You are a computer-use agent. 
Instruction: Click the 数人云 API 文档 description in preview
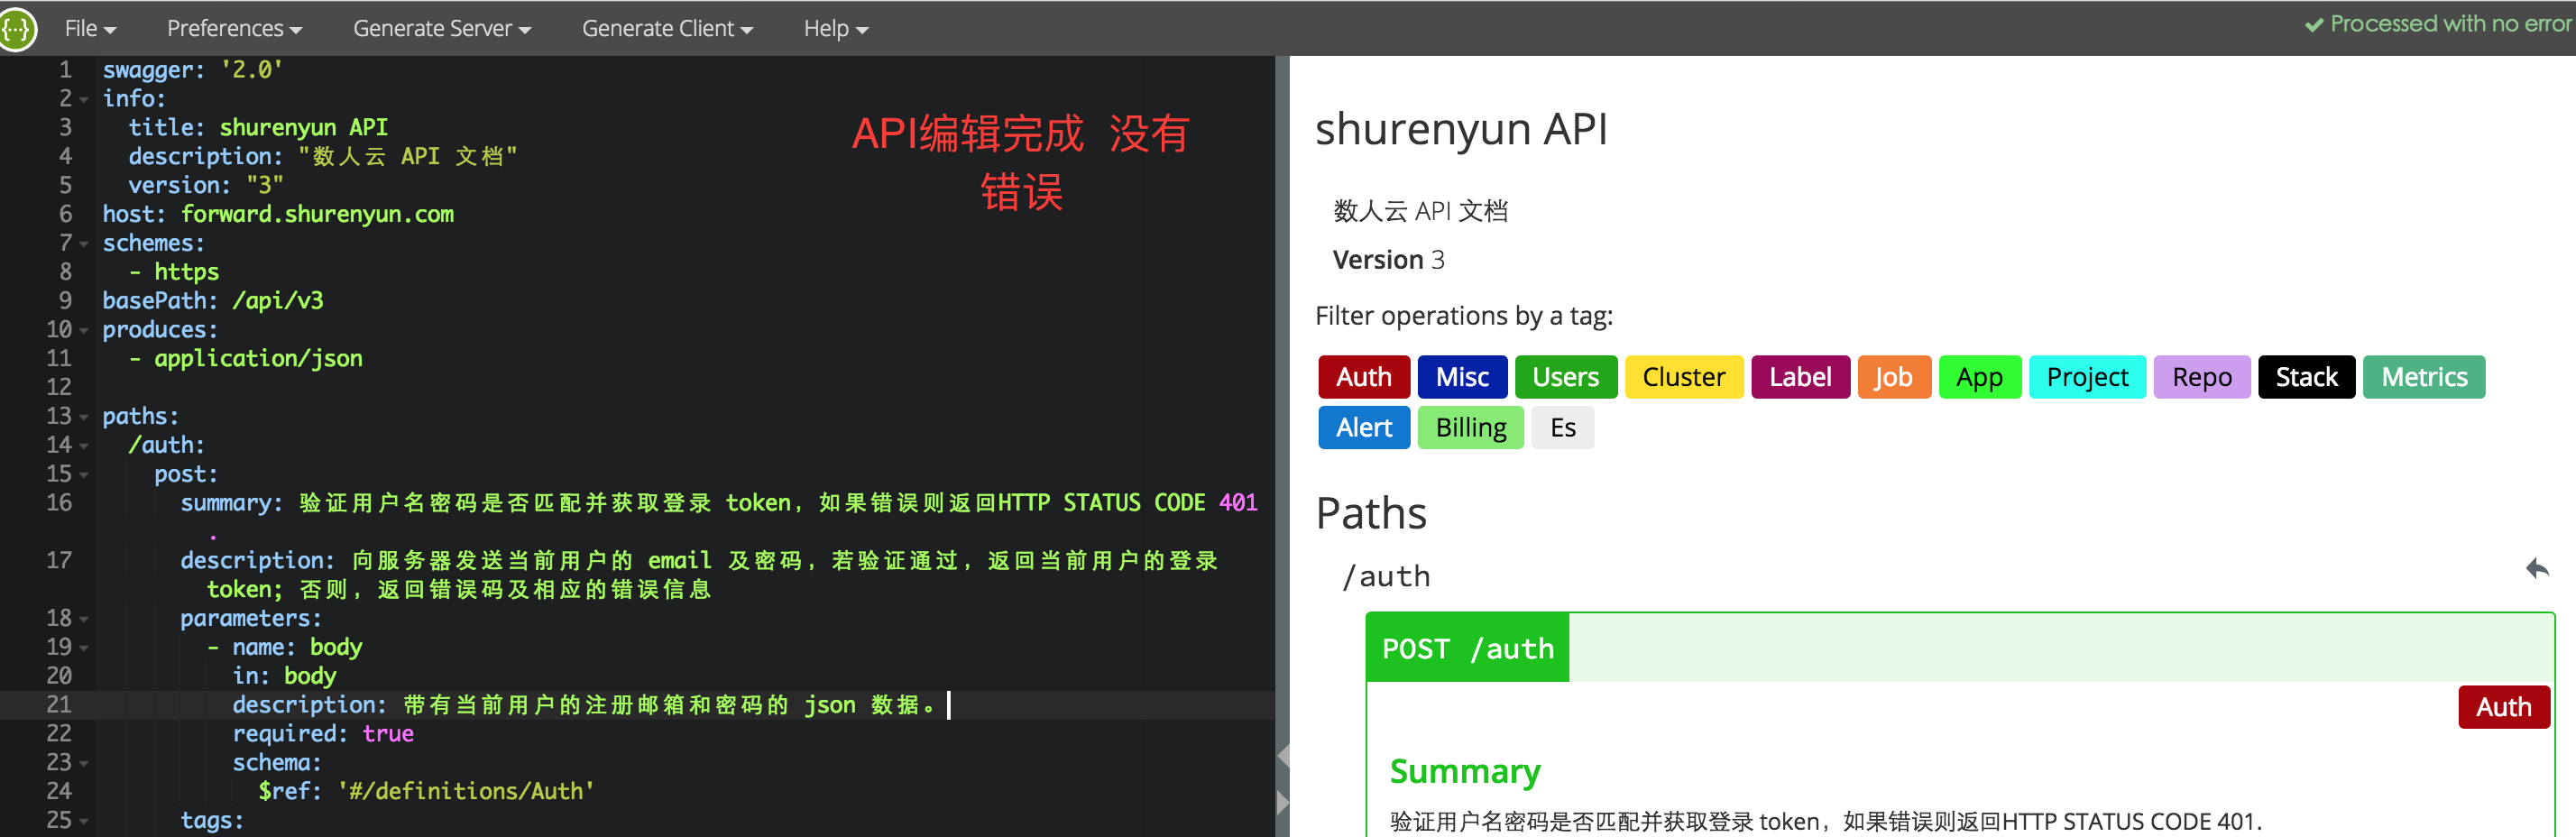pyautogui.click(x=1420, y=211)
